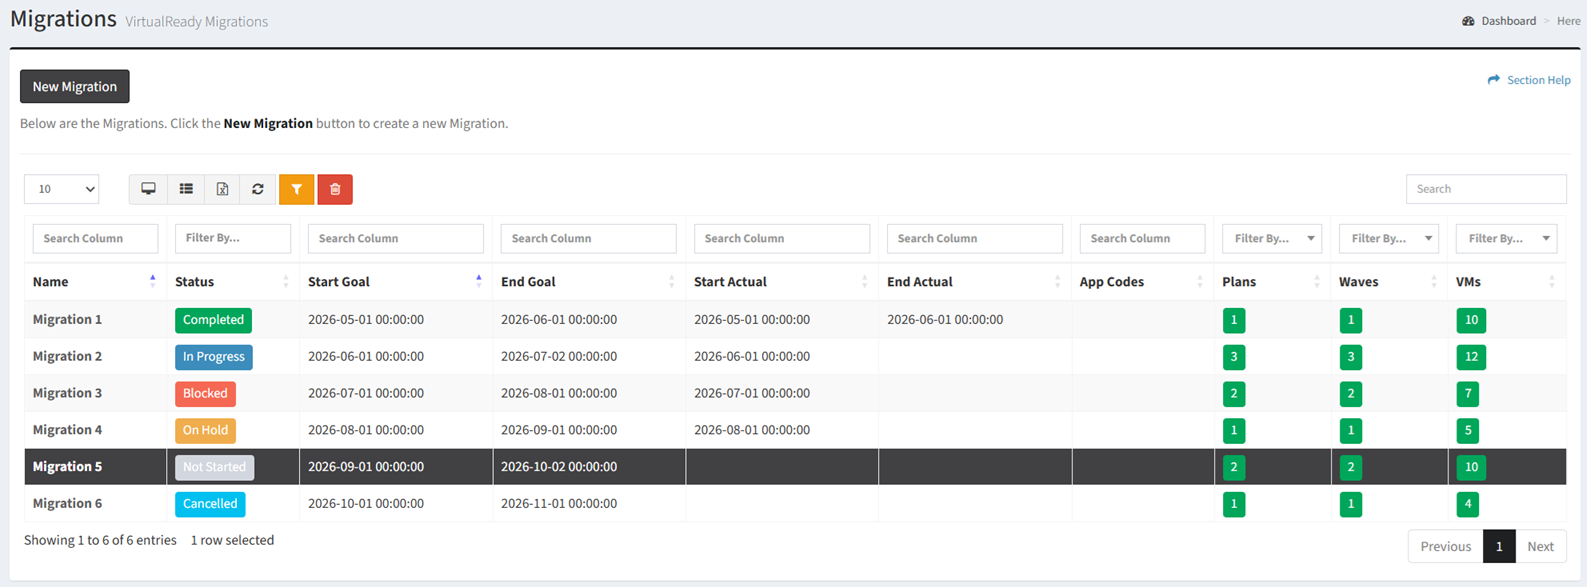Click the Dashboard breadcrumb icon

(1468, 21)
